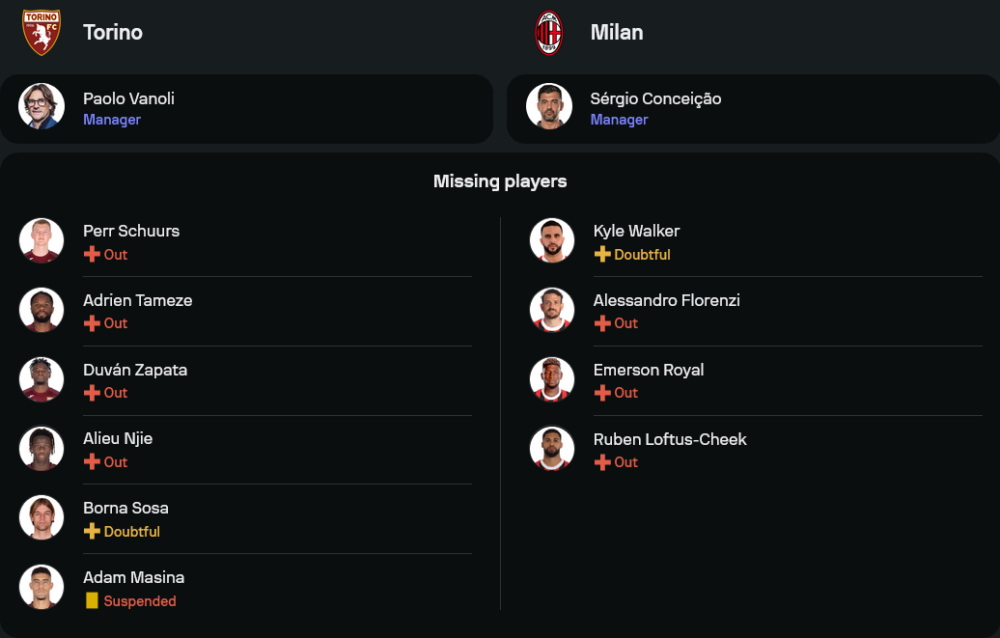Click Duván Zapata's red injury cross icon
1000x638 pixels.
pyautogui.click(x=92, y=393)
